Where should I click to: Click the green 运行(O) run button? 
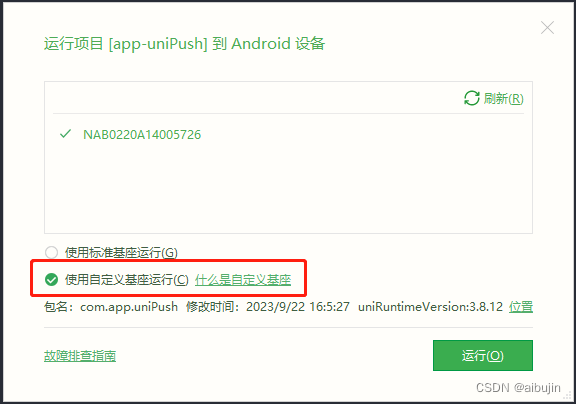coord(483,356)
